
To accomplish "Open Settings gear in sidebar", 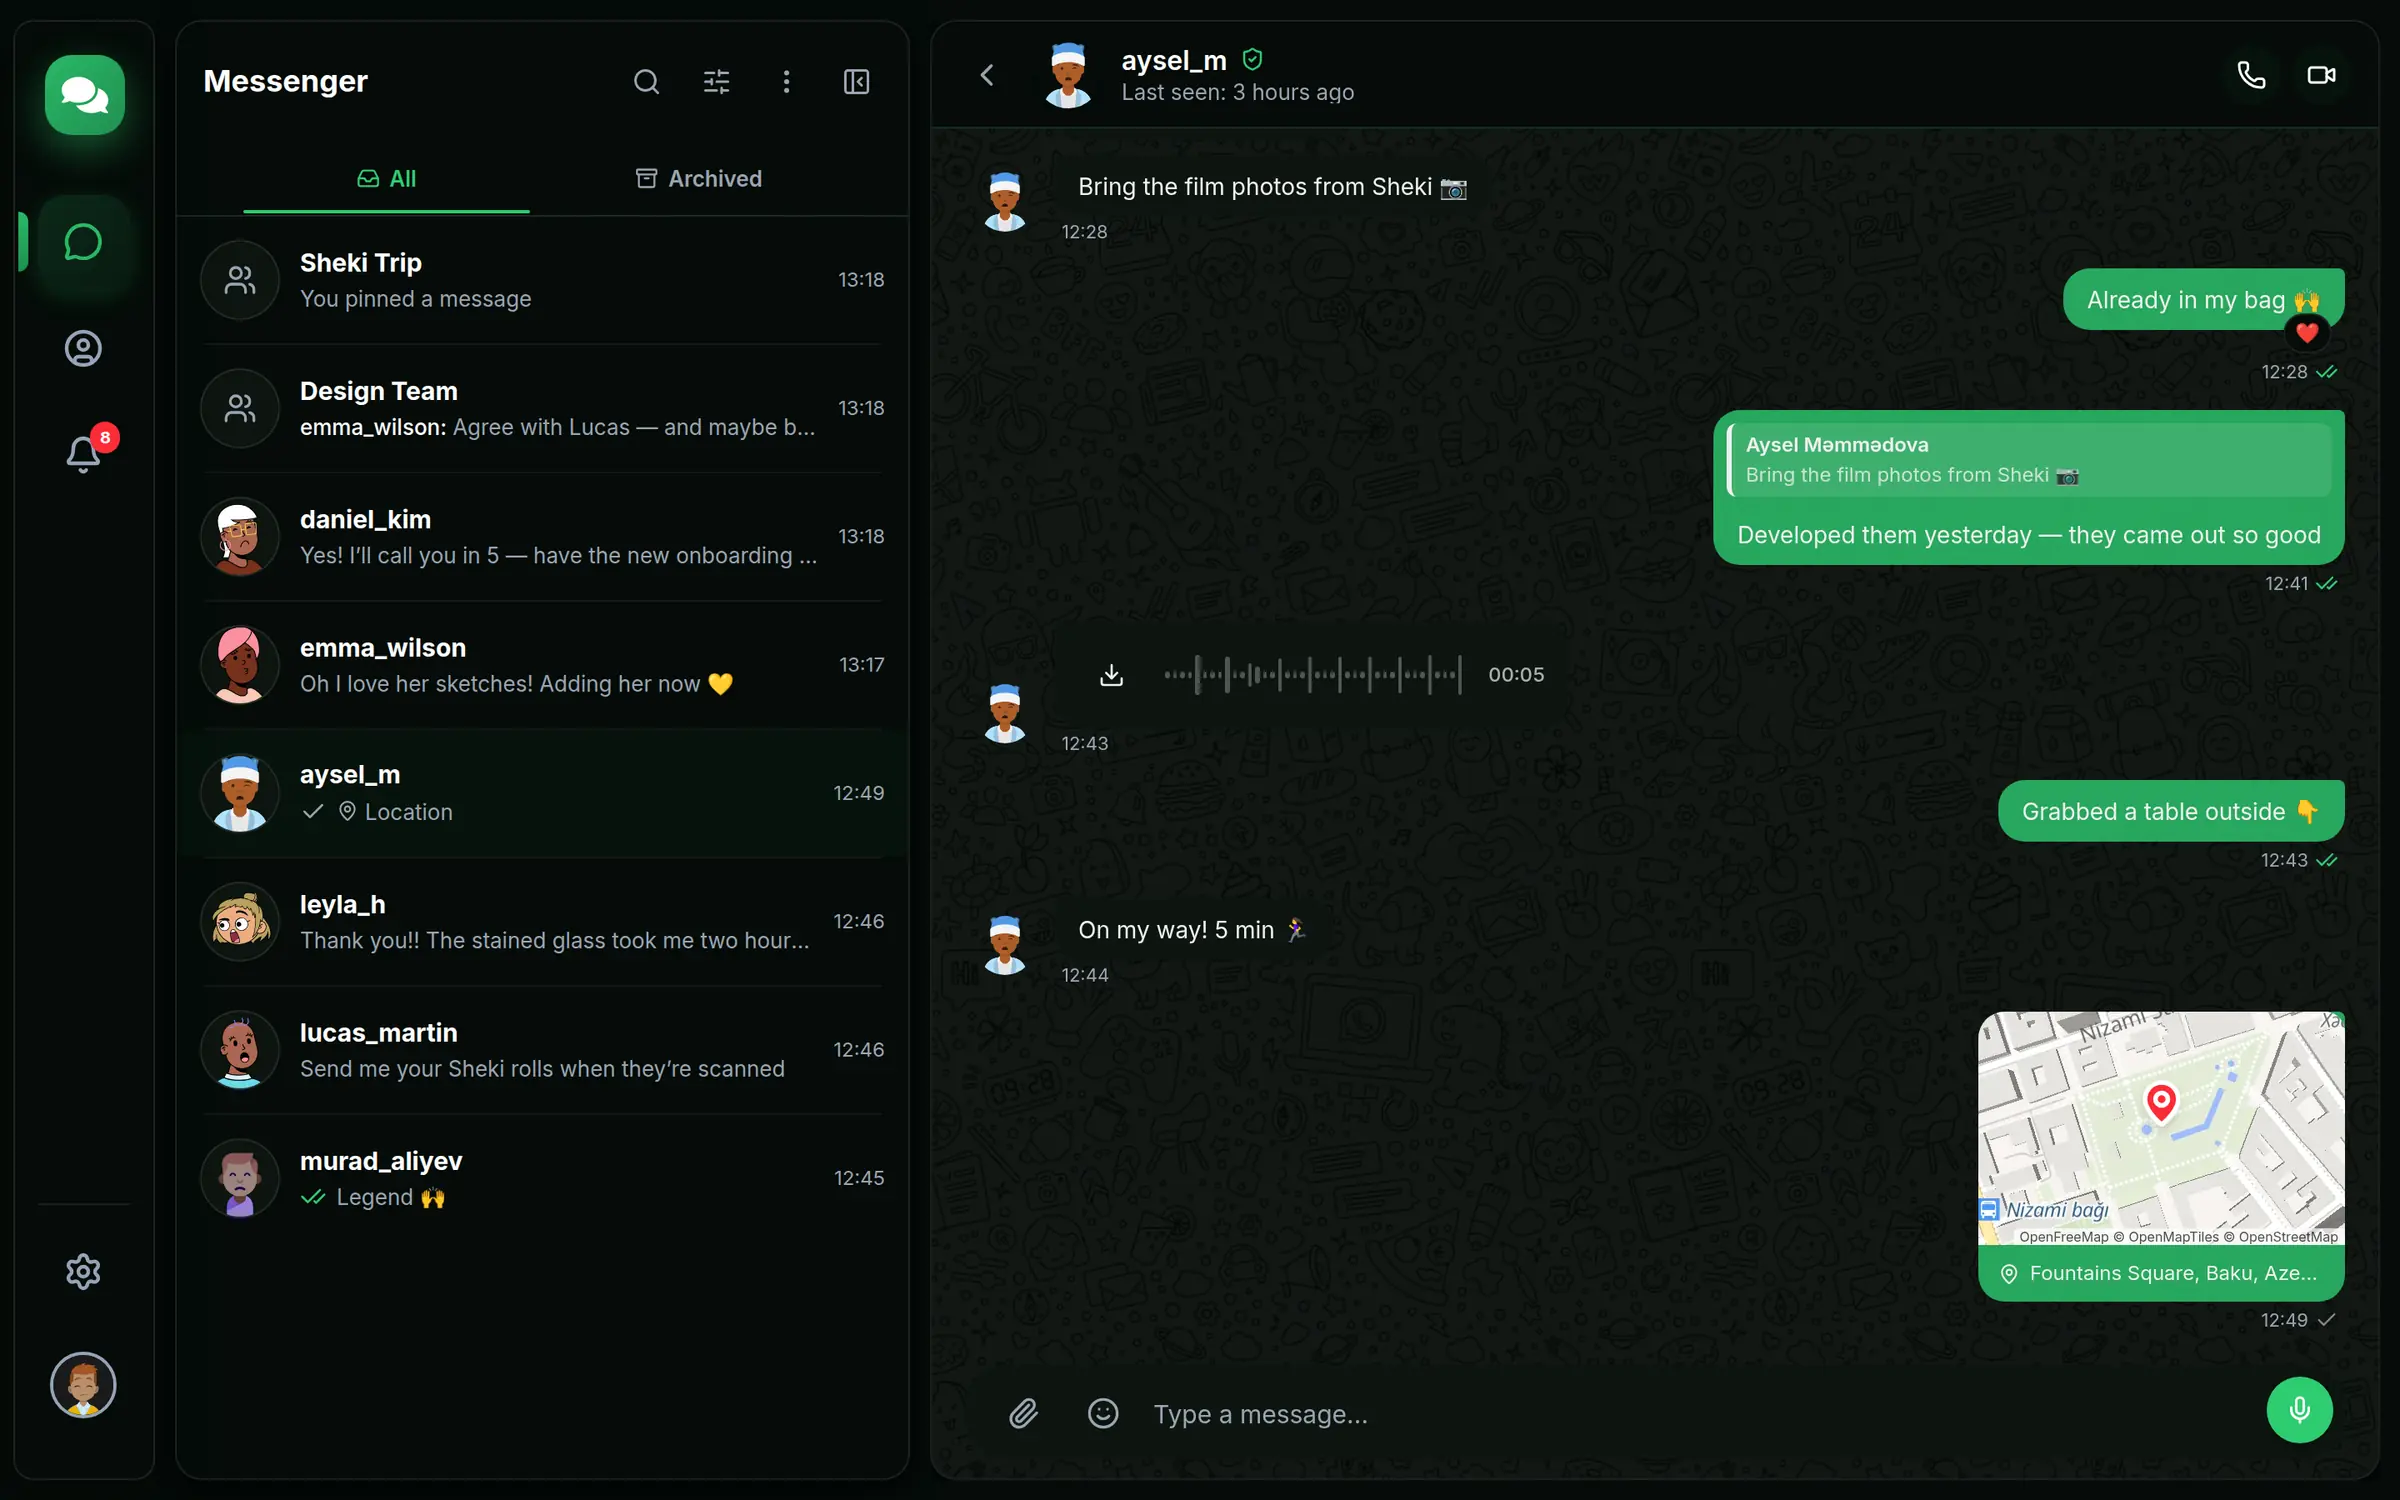I will 83,1271.
